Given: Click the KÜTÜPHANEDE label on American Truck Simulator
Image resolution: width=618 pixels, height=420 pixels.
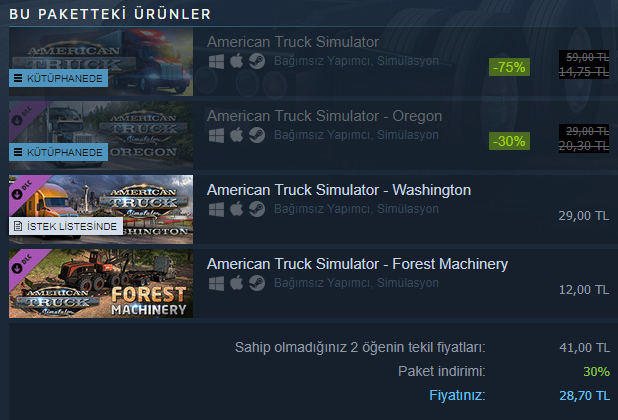Looking at the screenshot, I should pyautogui.click(x=58, y=78).
